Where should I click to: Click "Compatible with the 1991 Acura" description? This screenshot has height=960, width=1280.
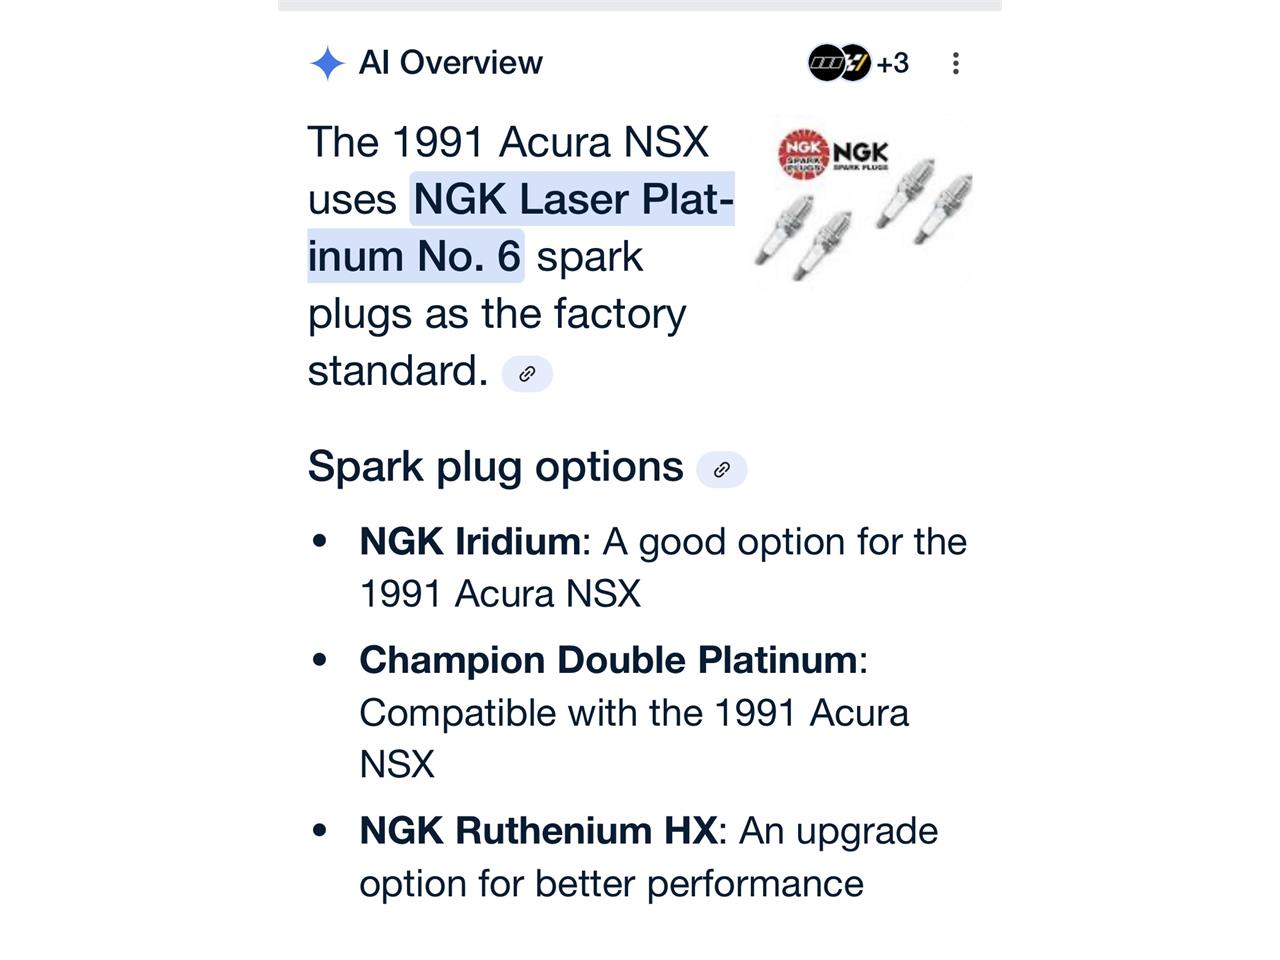coord(634,713)
